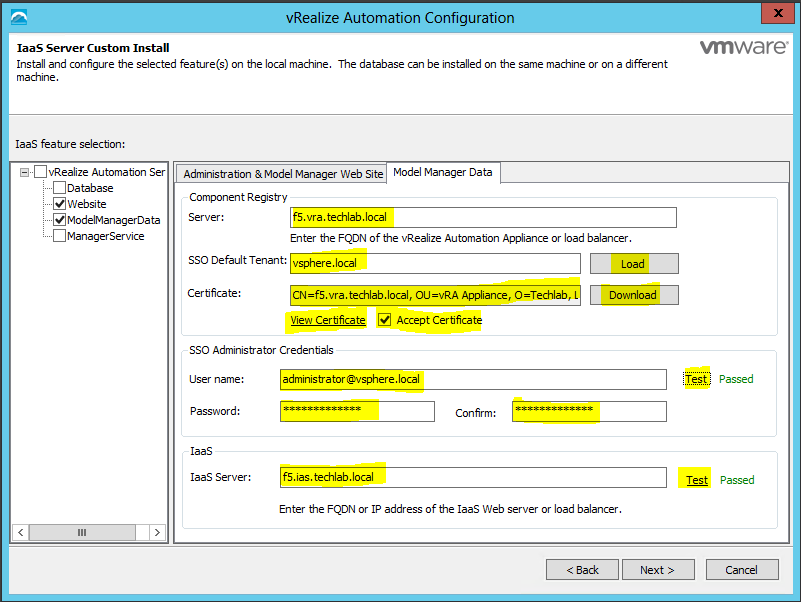Screen dimensions: 801x602
Task: Uncheck the ModelManagerData feature checkbox
Action: coord(59,220)
